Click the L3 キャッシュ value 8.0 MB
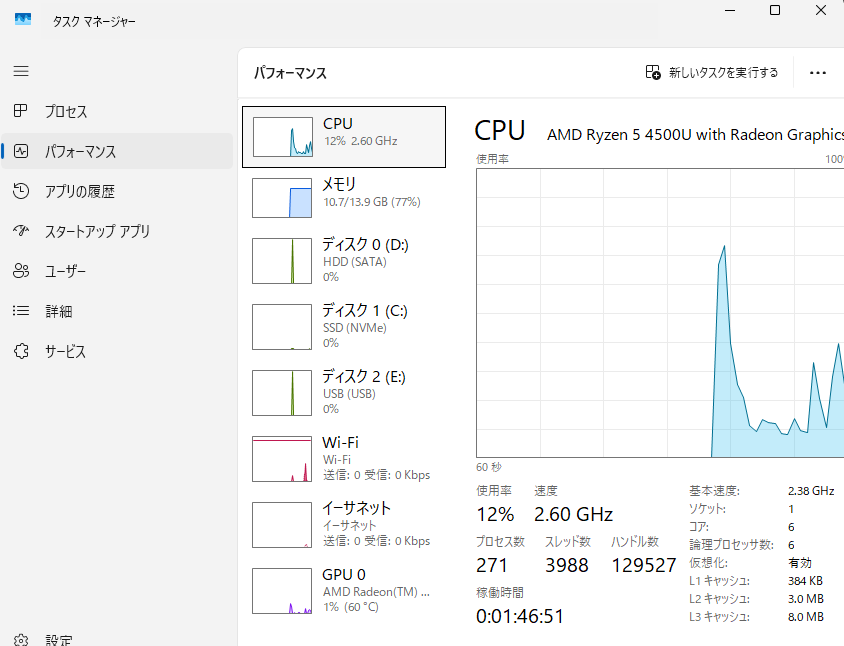This screenshot has width=844, height=646. 806,617
